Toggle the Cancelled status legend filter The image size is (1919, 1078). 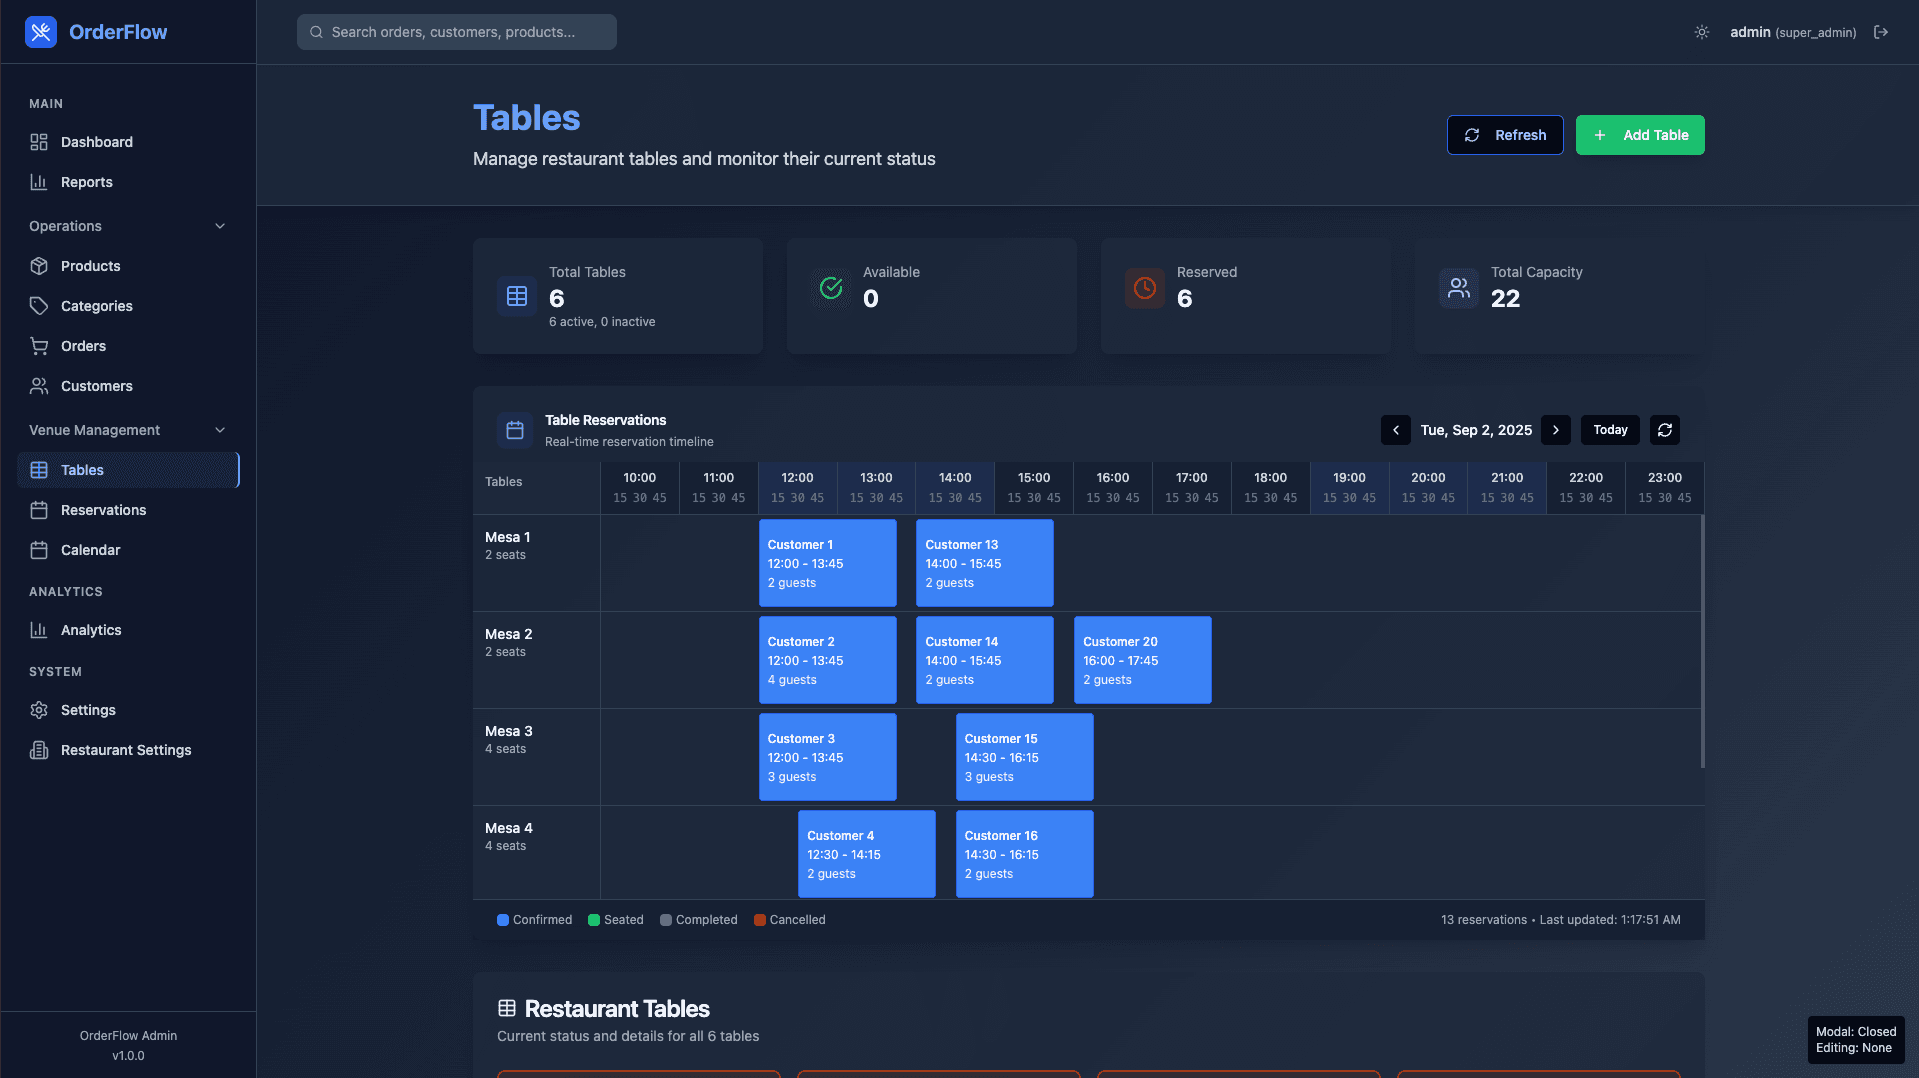[789, 920]
